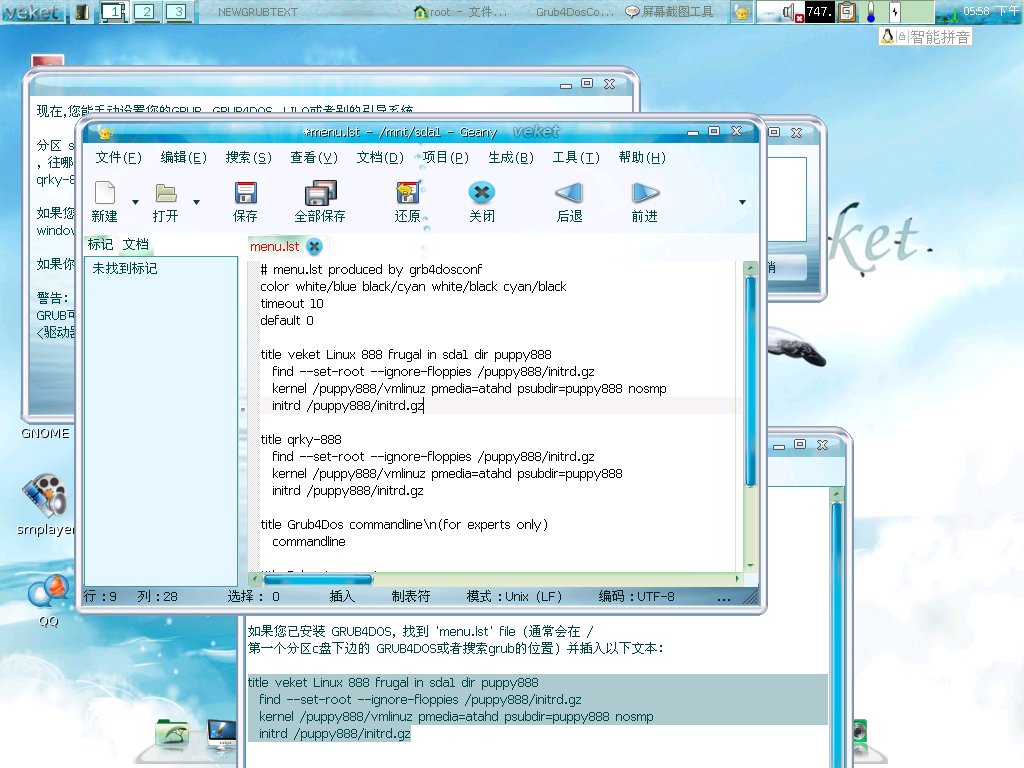Click the Back (后退) navigation arrow
Screen dimensions: 1024x768
coord(569,193)
